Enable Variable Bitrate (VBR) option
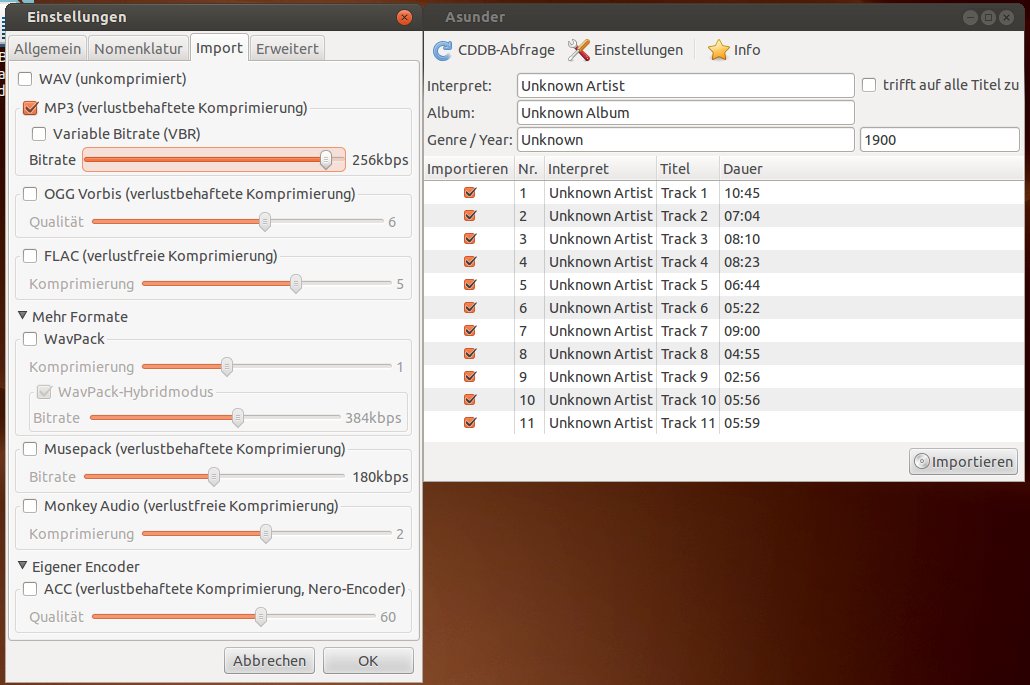The width and height of the screenshot is (1030, 685). tap(39, 134)
